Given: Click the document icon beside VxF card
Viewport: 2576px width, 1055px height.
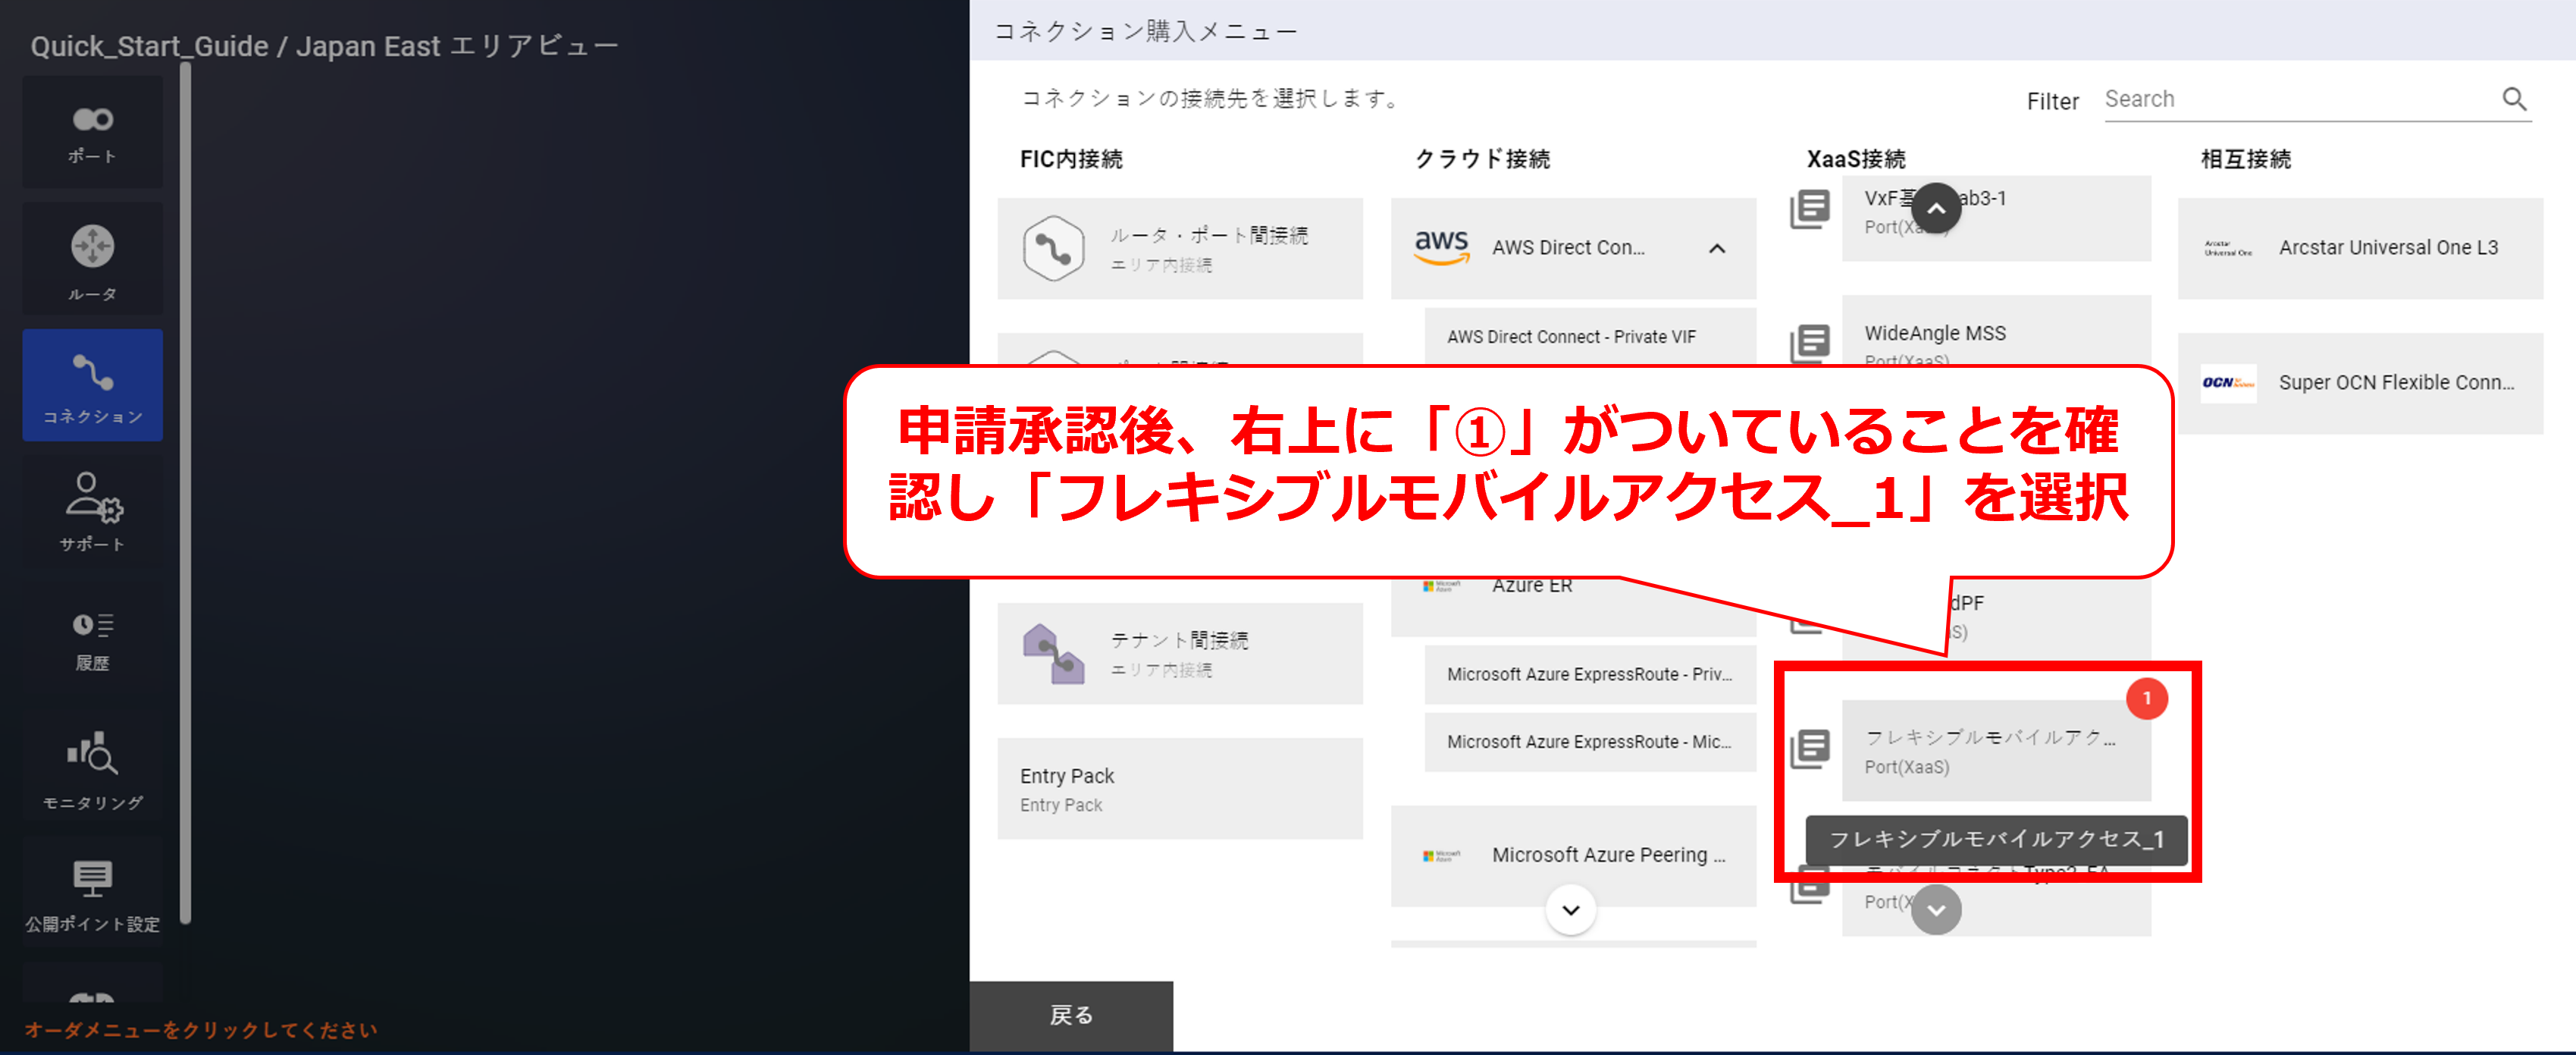Looking at the screenshot, I should tap(1810, 208).
